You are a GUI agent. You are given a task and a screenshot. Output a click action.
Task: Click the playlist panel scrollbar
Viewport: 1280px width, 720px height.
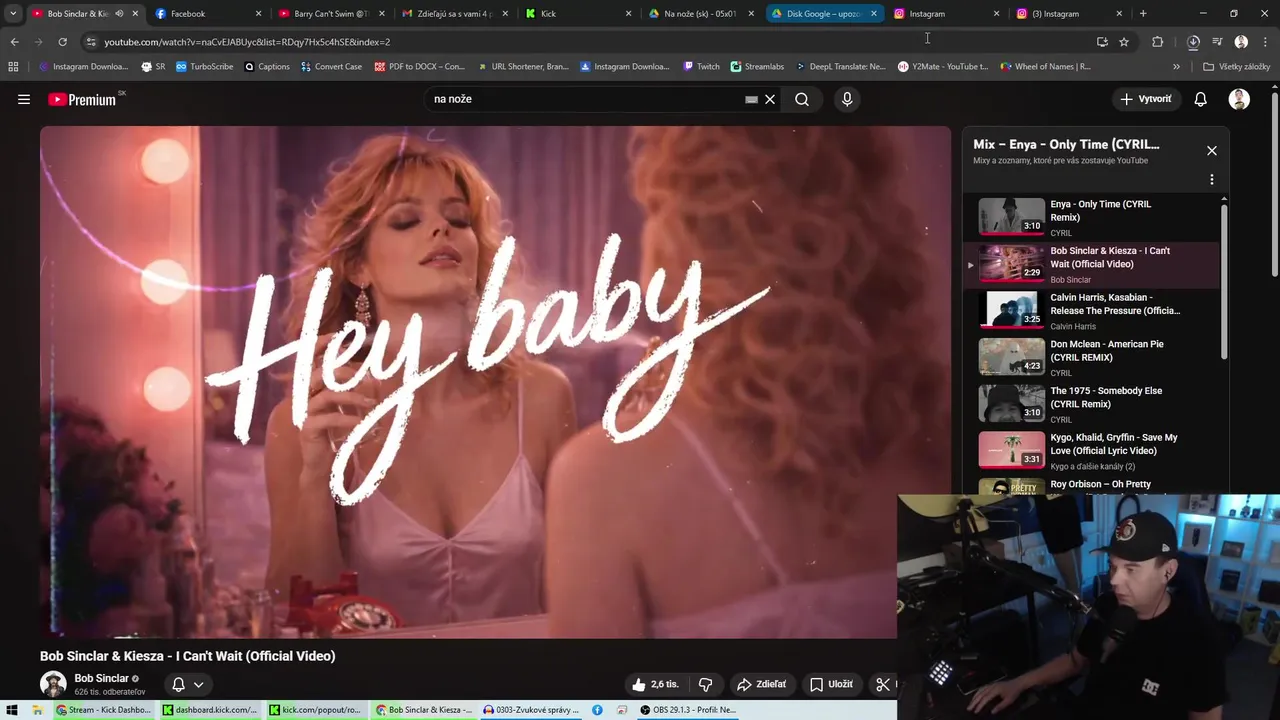click(1223, 280)
